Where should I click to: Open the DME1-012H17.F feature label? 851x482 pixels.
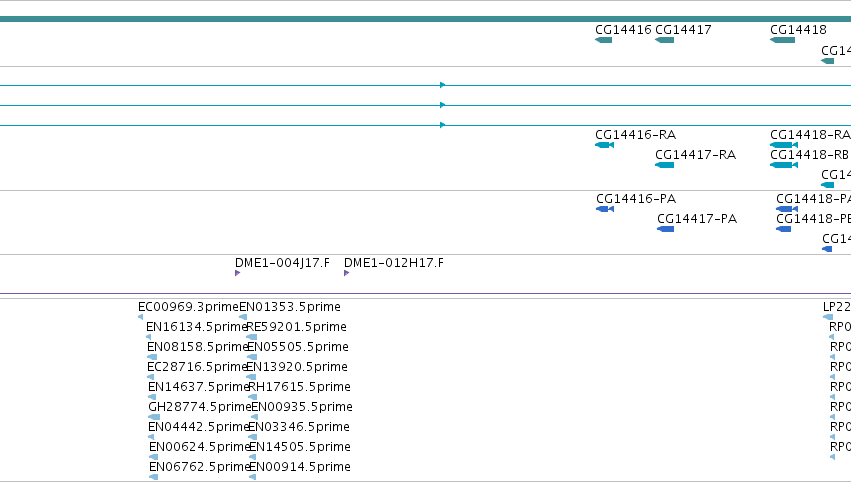pos(394,263)
